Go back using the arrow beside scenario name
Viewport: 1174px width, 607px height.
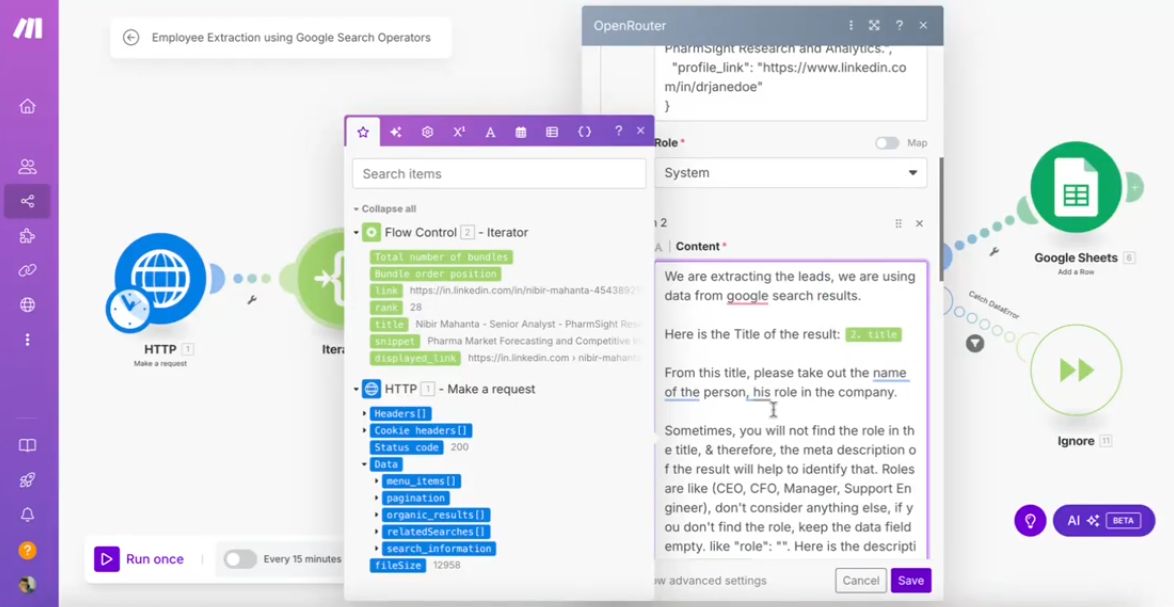click(x=131, y=37)
